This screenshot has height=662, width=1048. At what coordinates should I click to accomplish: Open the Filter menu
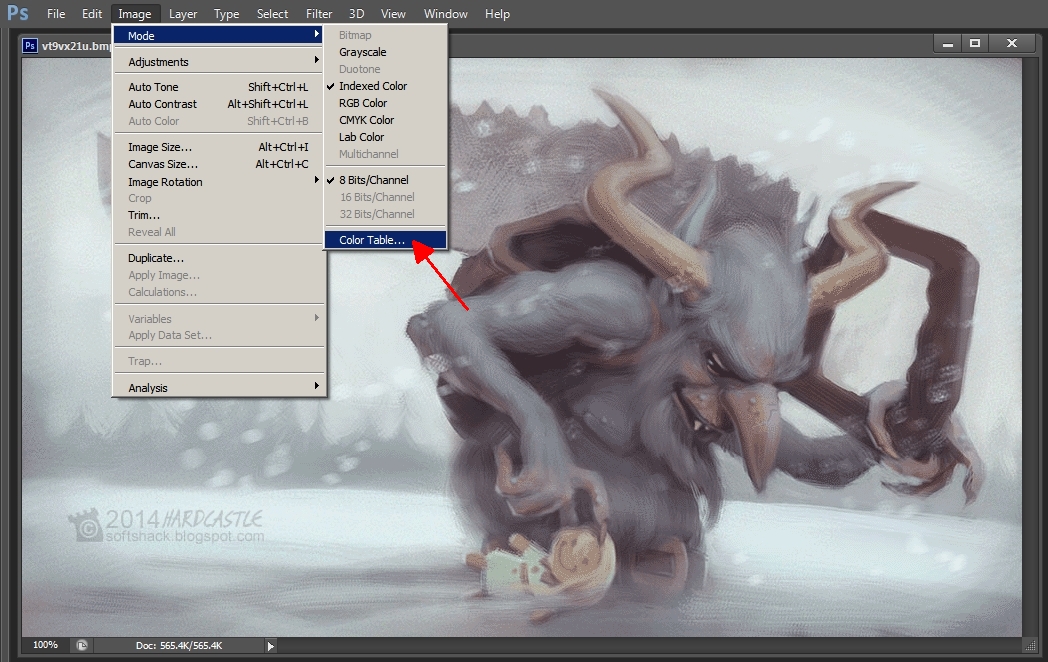319,13
